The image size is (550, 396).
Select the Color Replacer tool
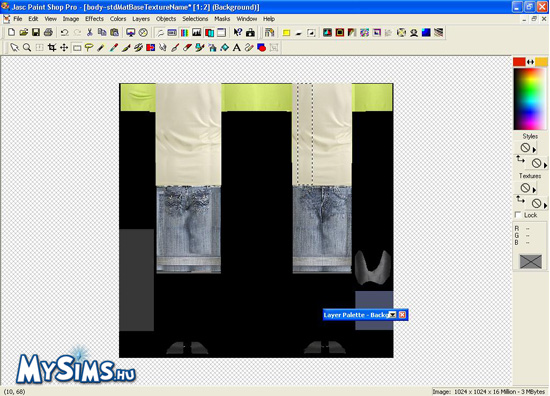coord(150,47)
